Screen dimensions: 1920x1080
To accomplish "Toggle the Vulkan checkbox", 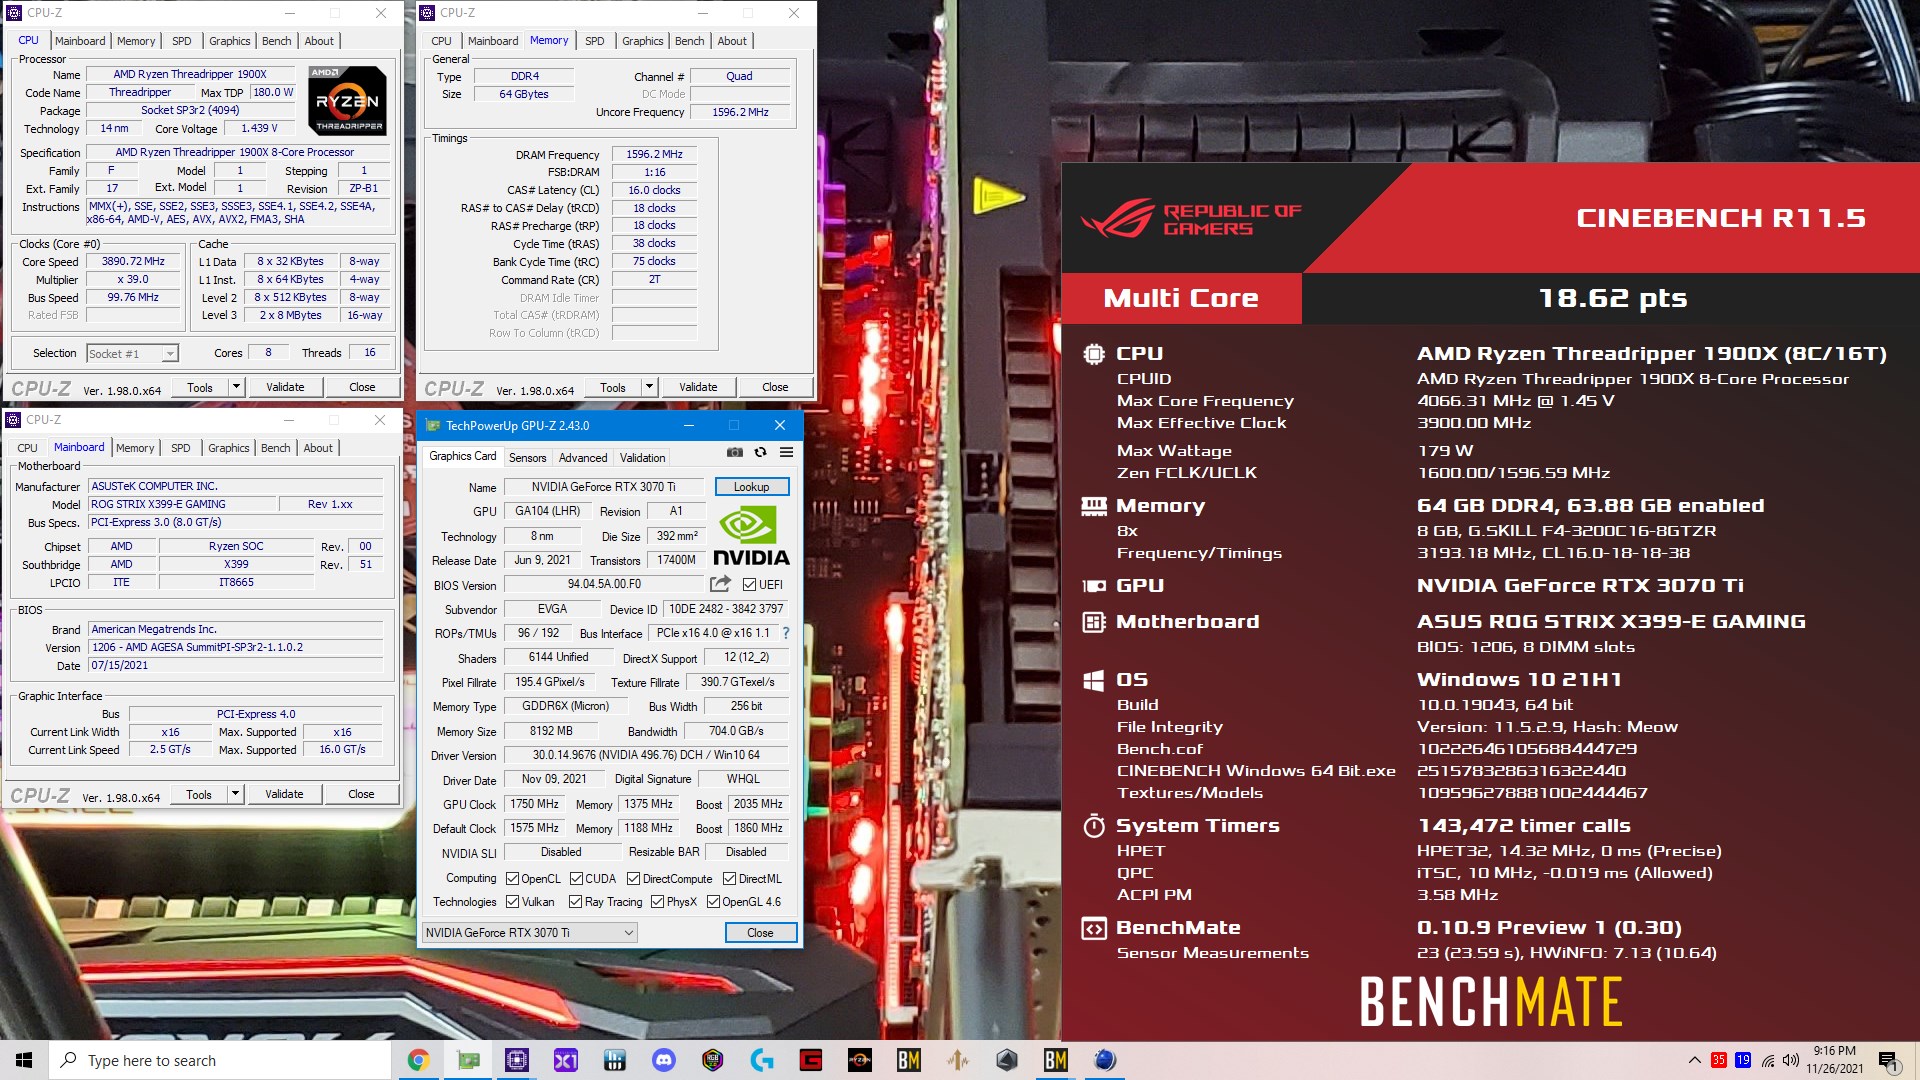I will (513, 902).
